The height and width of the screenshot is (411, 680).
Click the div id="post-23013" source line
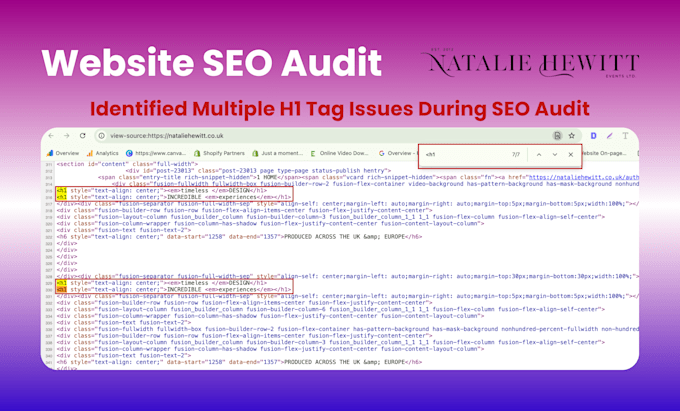coord(258,171)
